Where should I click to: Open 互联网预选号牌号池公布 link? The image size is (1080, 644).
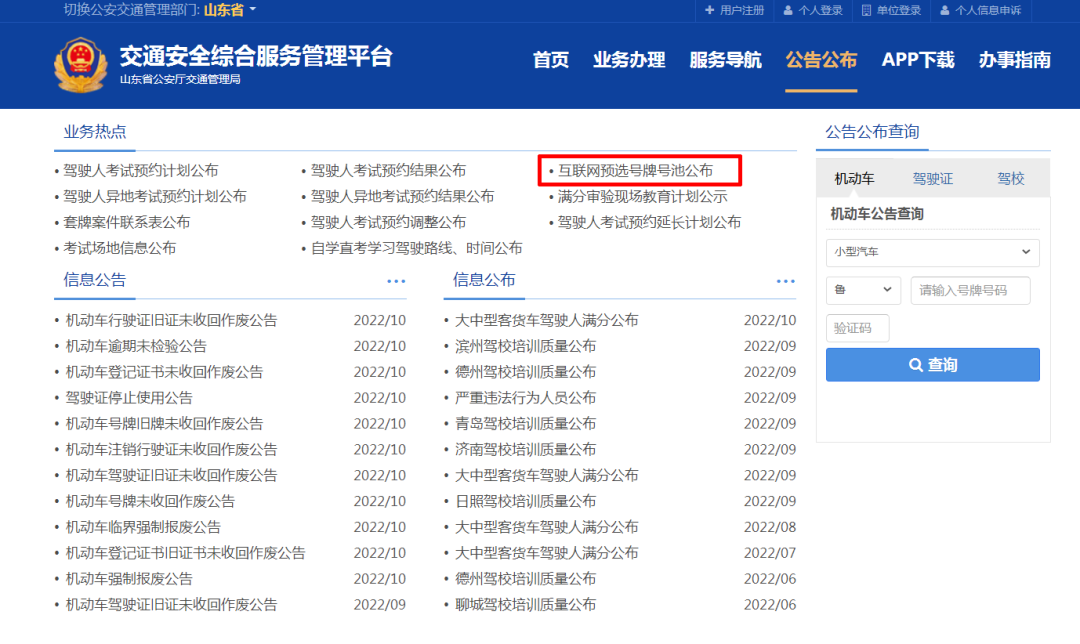635,171
